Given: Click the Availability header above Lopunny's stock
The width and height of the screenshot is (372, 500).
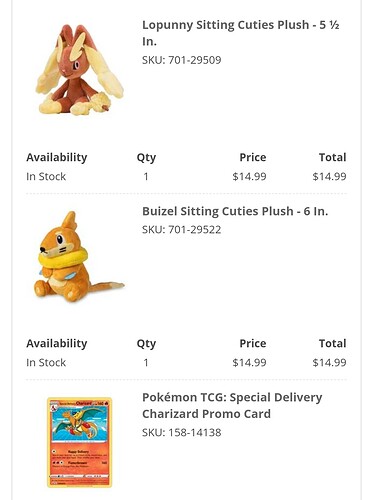Looking at the screenshot, I should point(57,157).
